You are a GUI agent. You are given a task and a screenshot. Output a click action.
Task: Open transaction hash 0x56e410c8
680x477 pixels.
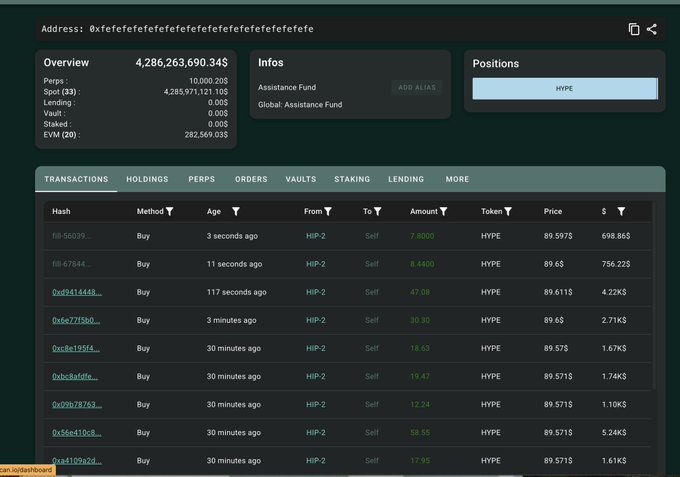[x=77, y=433]
